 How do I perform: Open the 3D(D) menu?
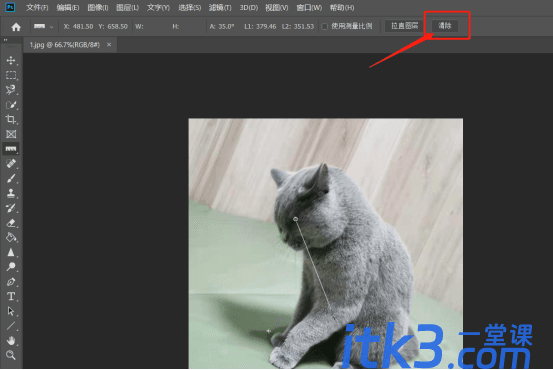tap(249, 7)
